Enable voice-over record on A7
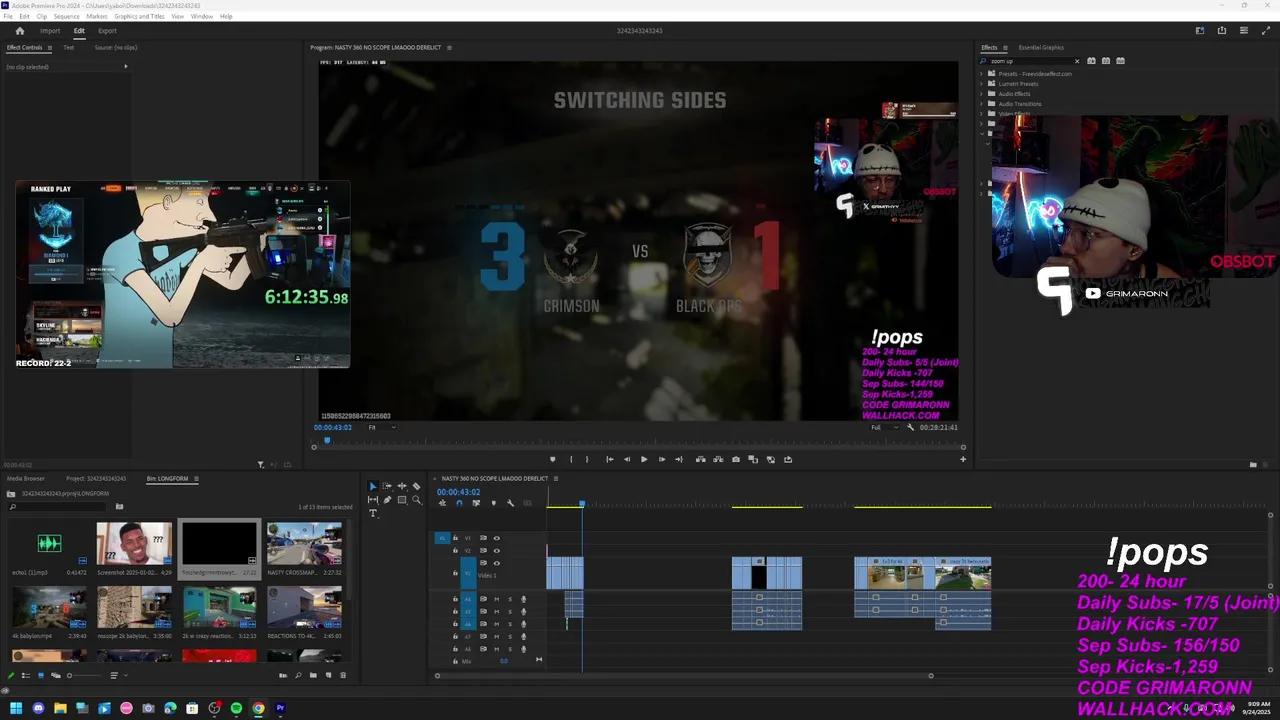Viewport: 1280px width, 720px height. [x=523, y=636]
